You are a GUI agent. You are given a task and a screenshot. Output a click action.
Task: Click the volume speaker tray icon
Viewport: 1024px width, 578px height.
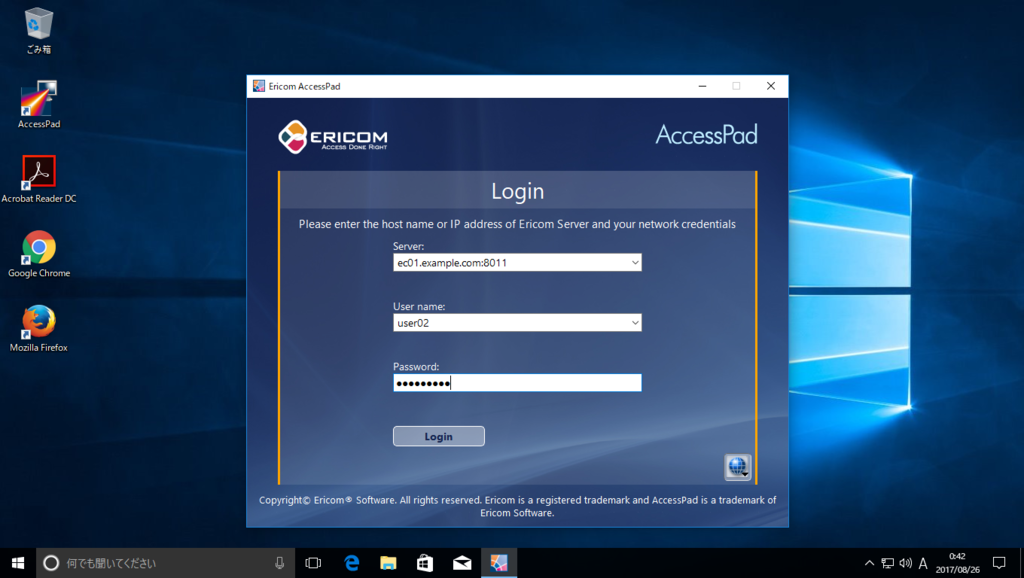pos(905,563)
